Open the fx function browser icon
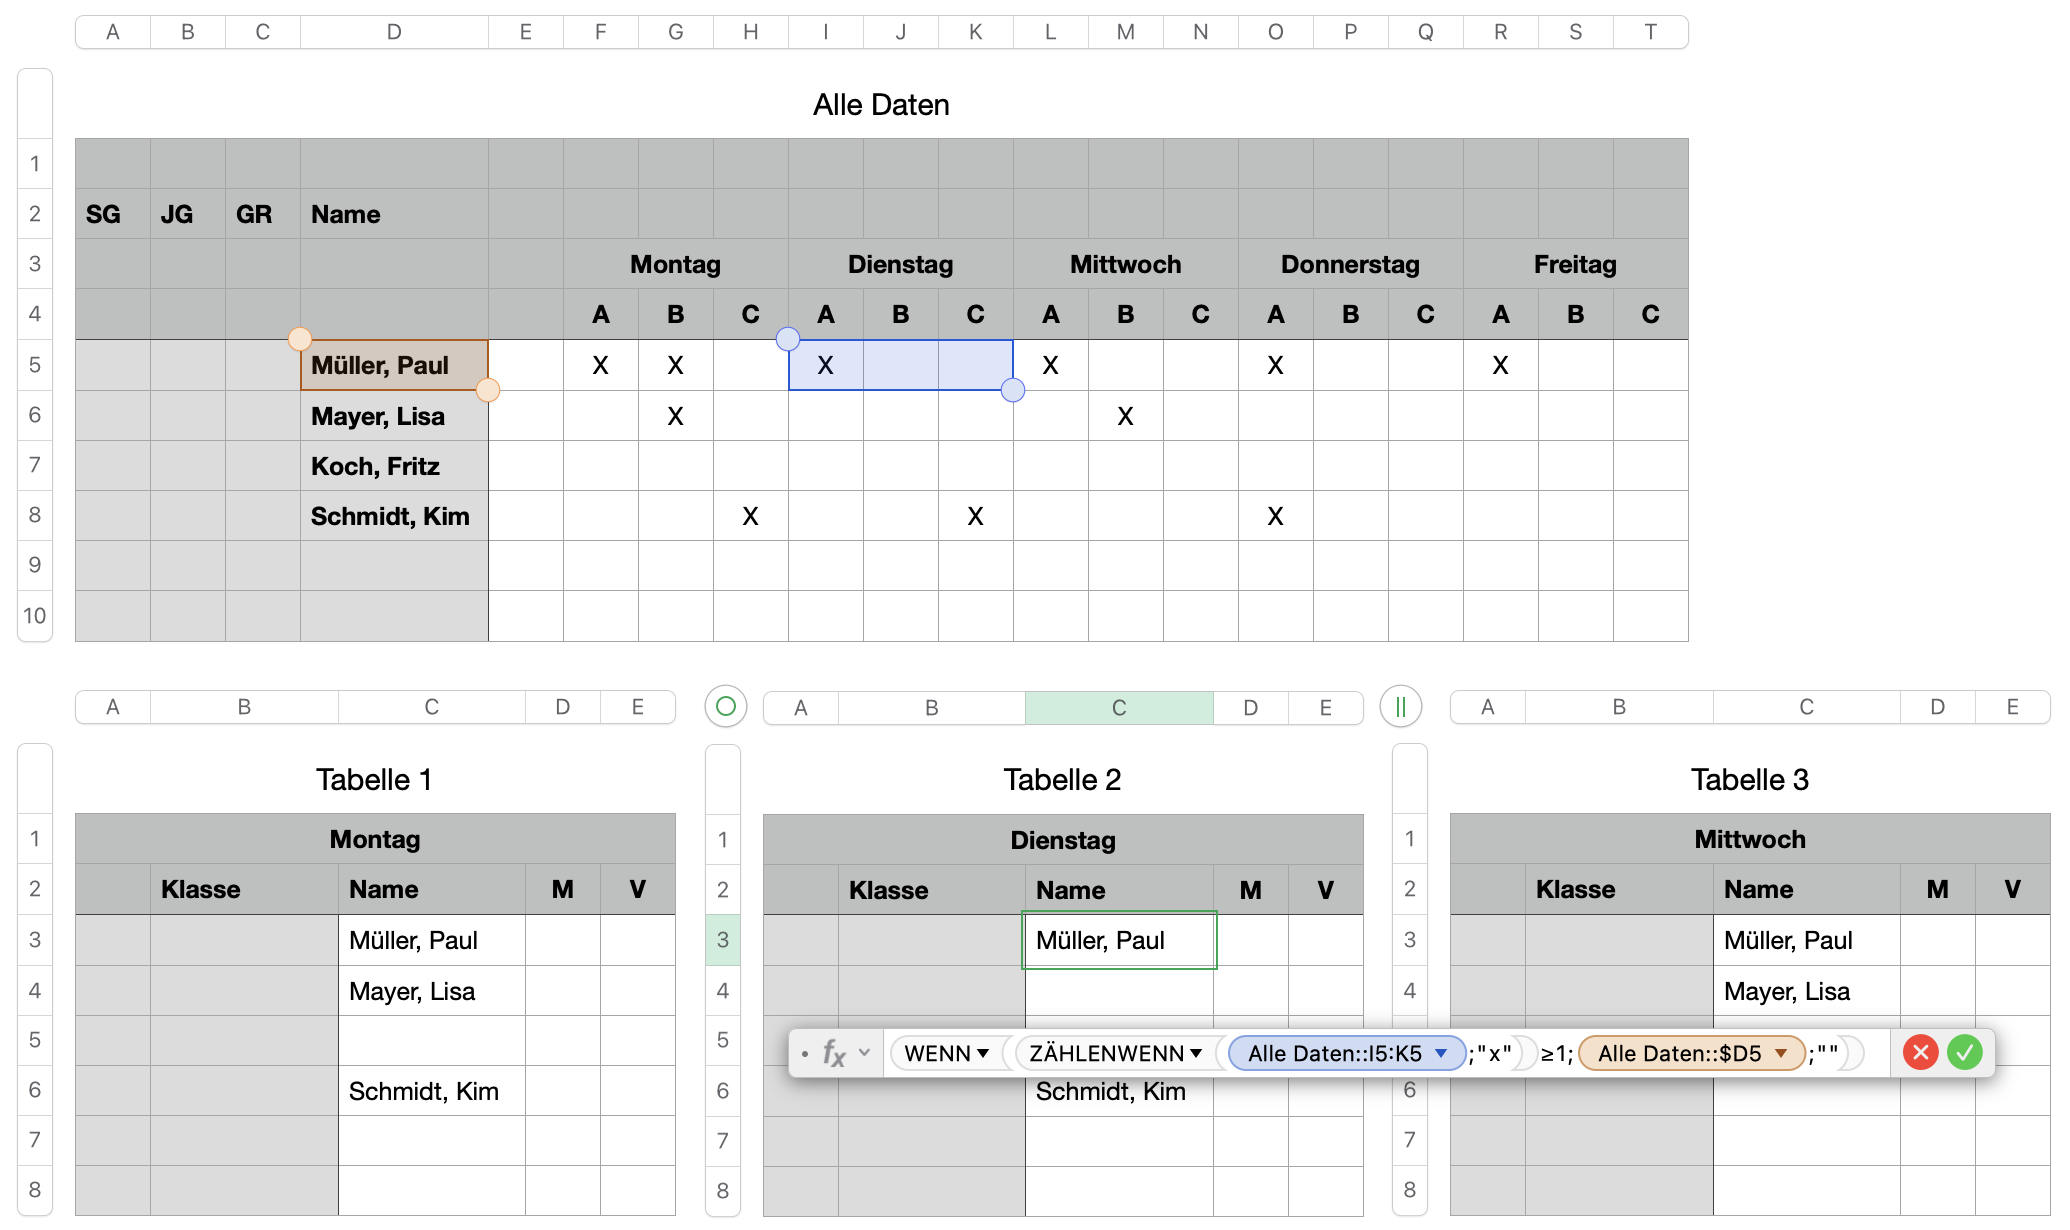The image size is (2070, 1230). click(x=834, y=1053)
